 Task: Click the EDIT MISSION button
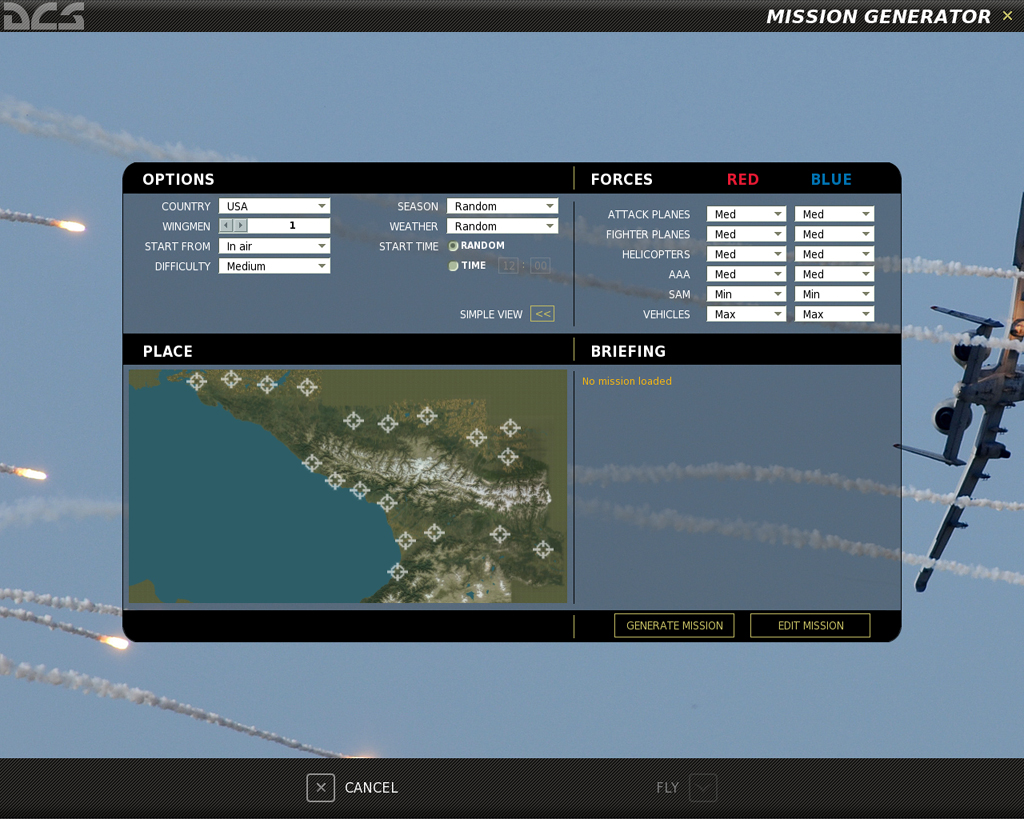(x=810, y=625)
